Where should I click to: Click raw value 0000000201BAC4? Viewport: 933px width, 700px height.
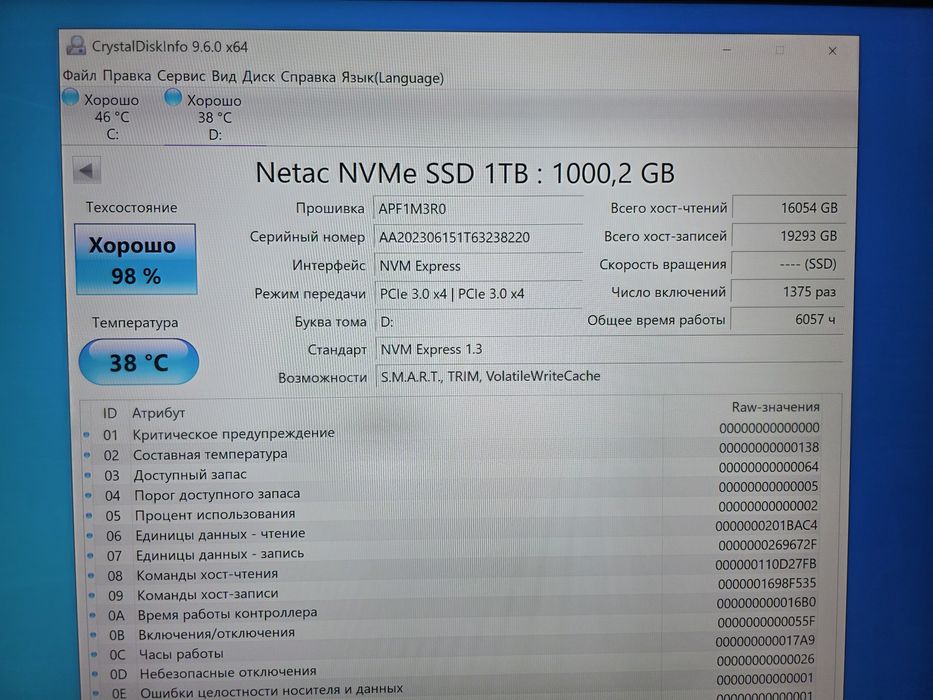[766, 525]
